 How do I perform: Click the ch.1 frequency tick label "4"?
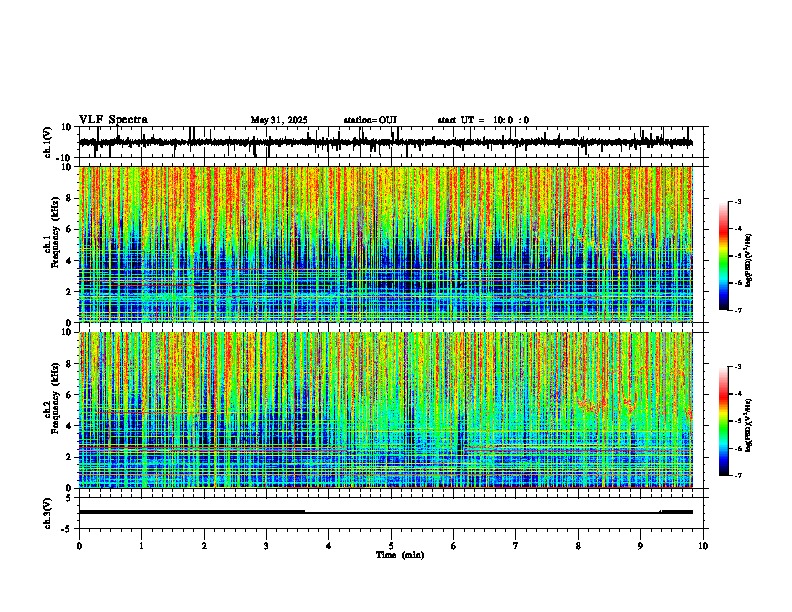[70, 261]
